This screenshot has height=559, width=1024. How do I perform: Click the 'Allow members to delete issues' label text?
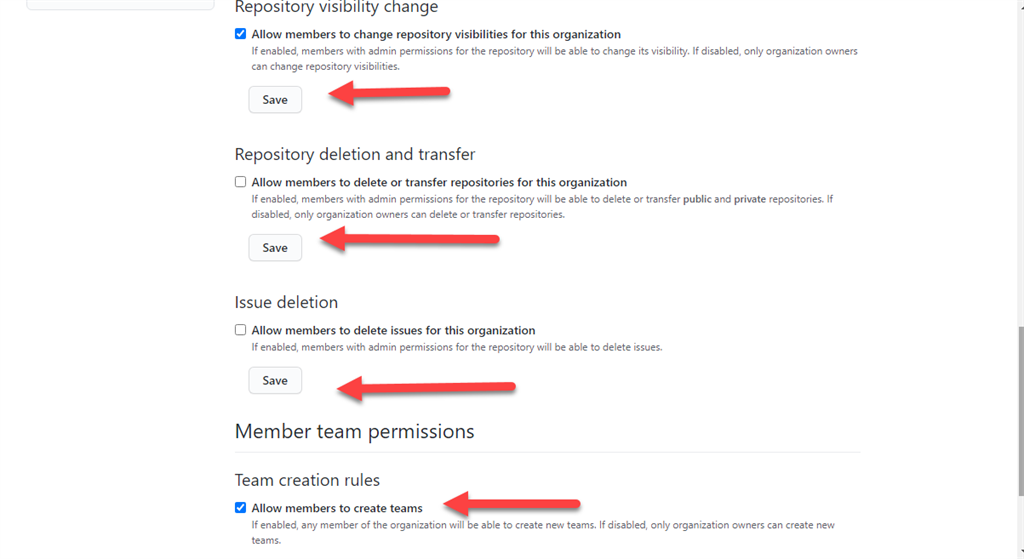(x=393, y=330)
